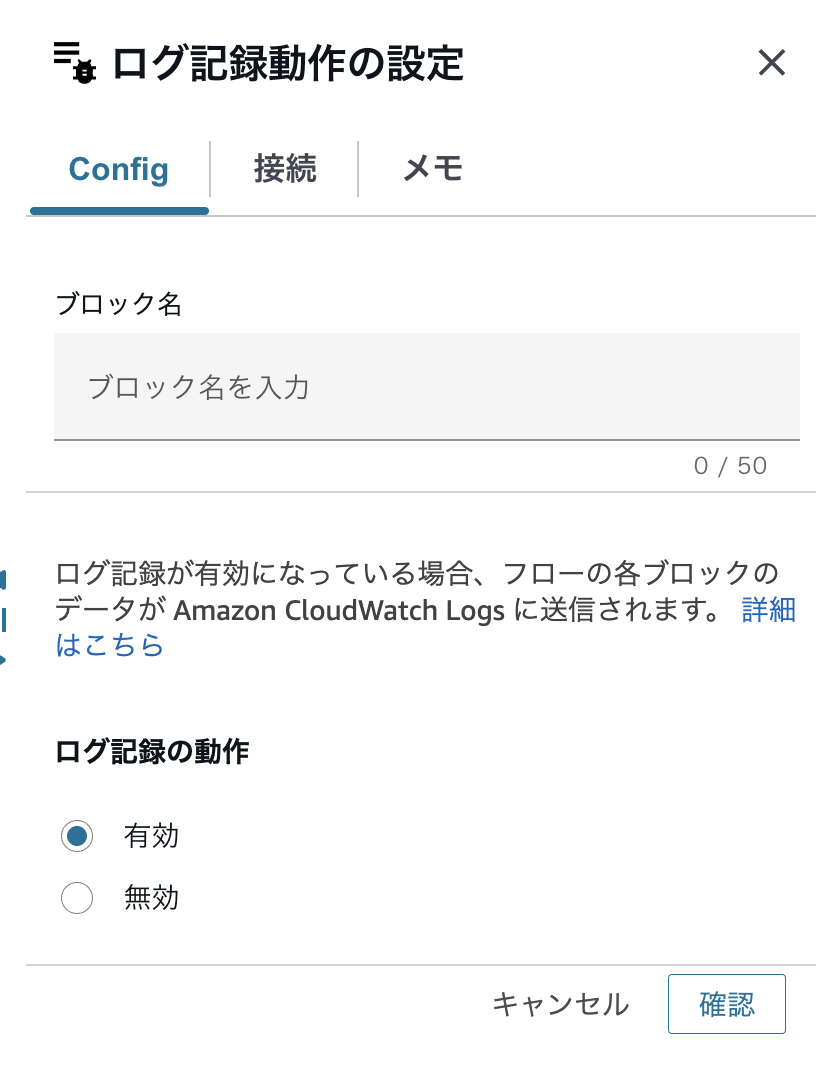Open the メモ tab
816x1086 pixels.
[x=432, y=169]
